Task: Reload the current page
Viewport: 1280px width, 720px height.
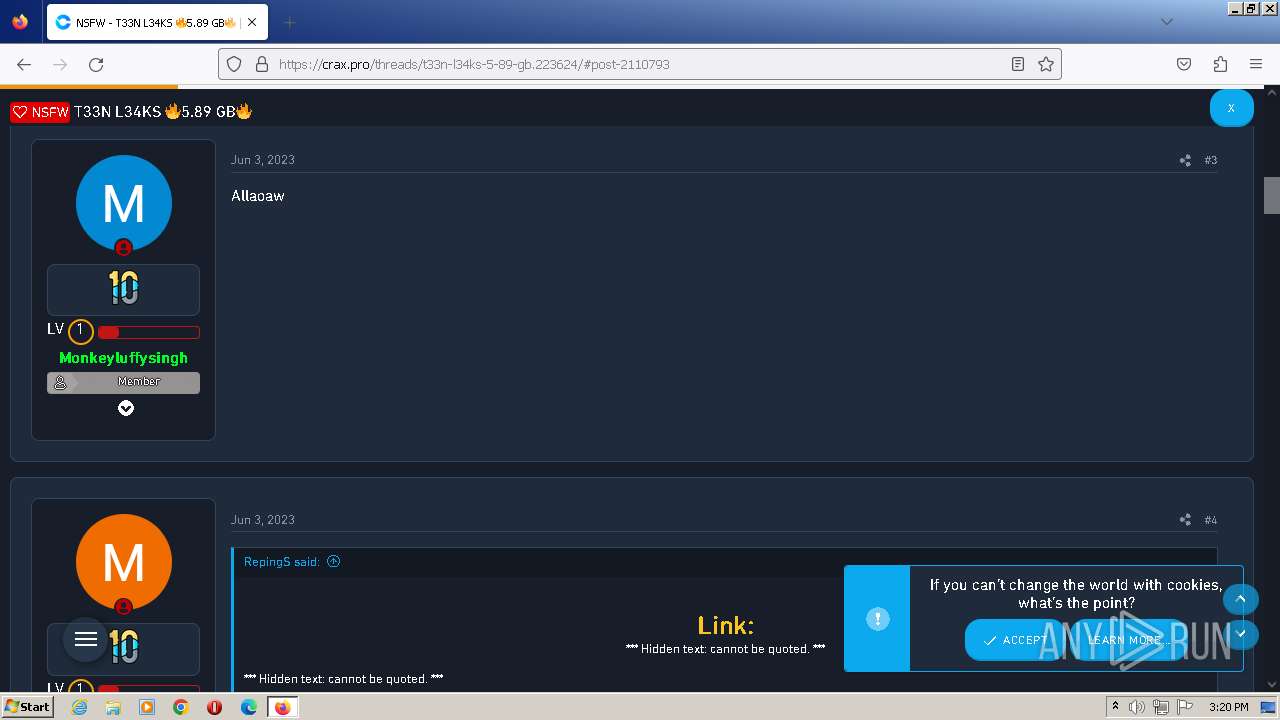Action: [96, 64]
